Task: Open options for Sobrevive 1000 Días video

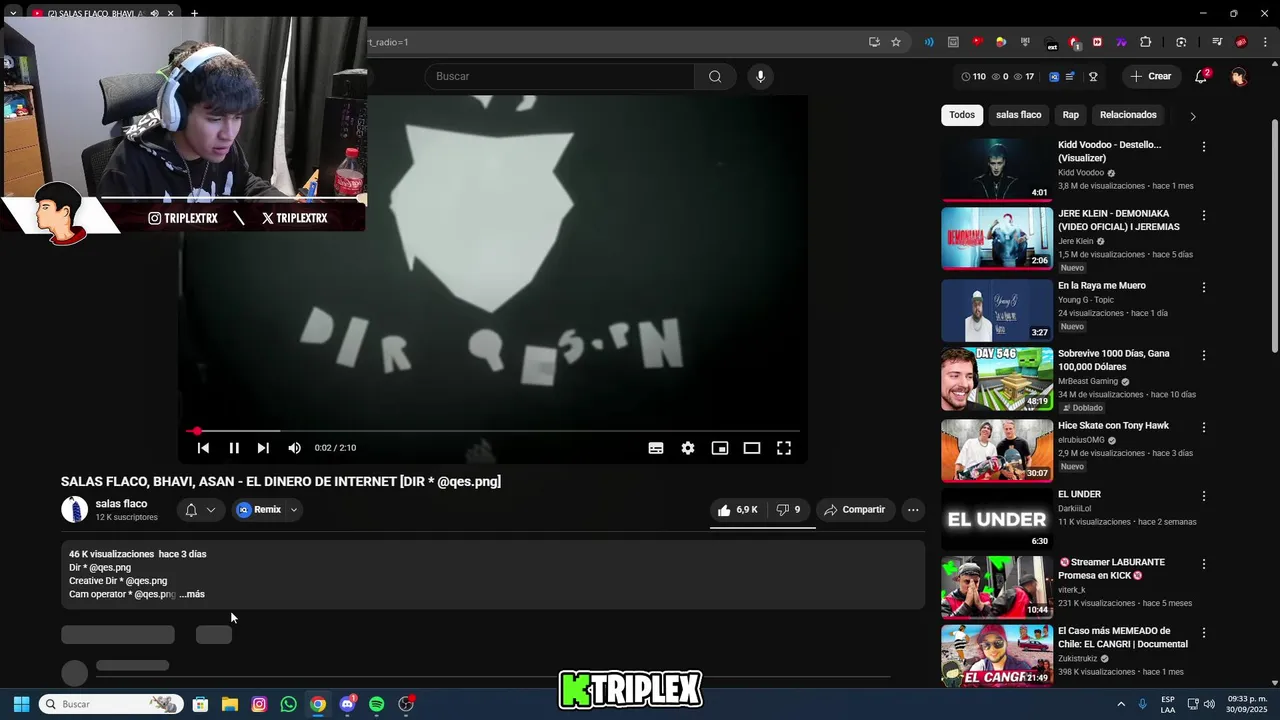Action: point(1204,355)
